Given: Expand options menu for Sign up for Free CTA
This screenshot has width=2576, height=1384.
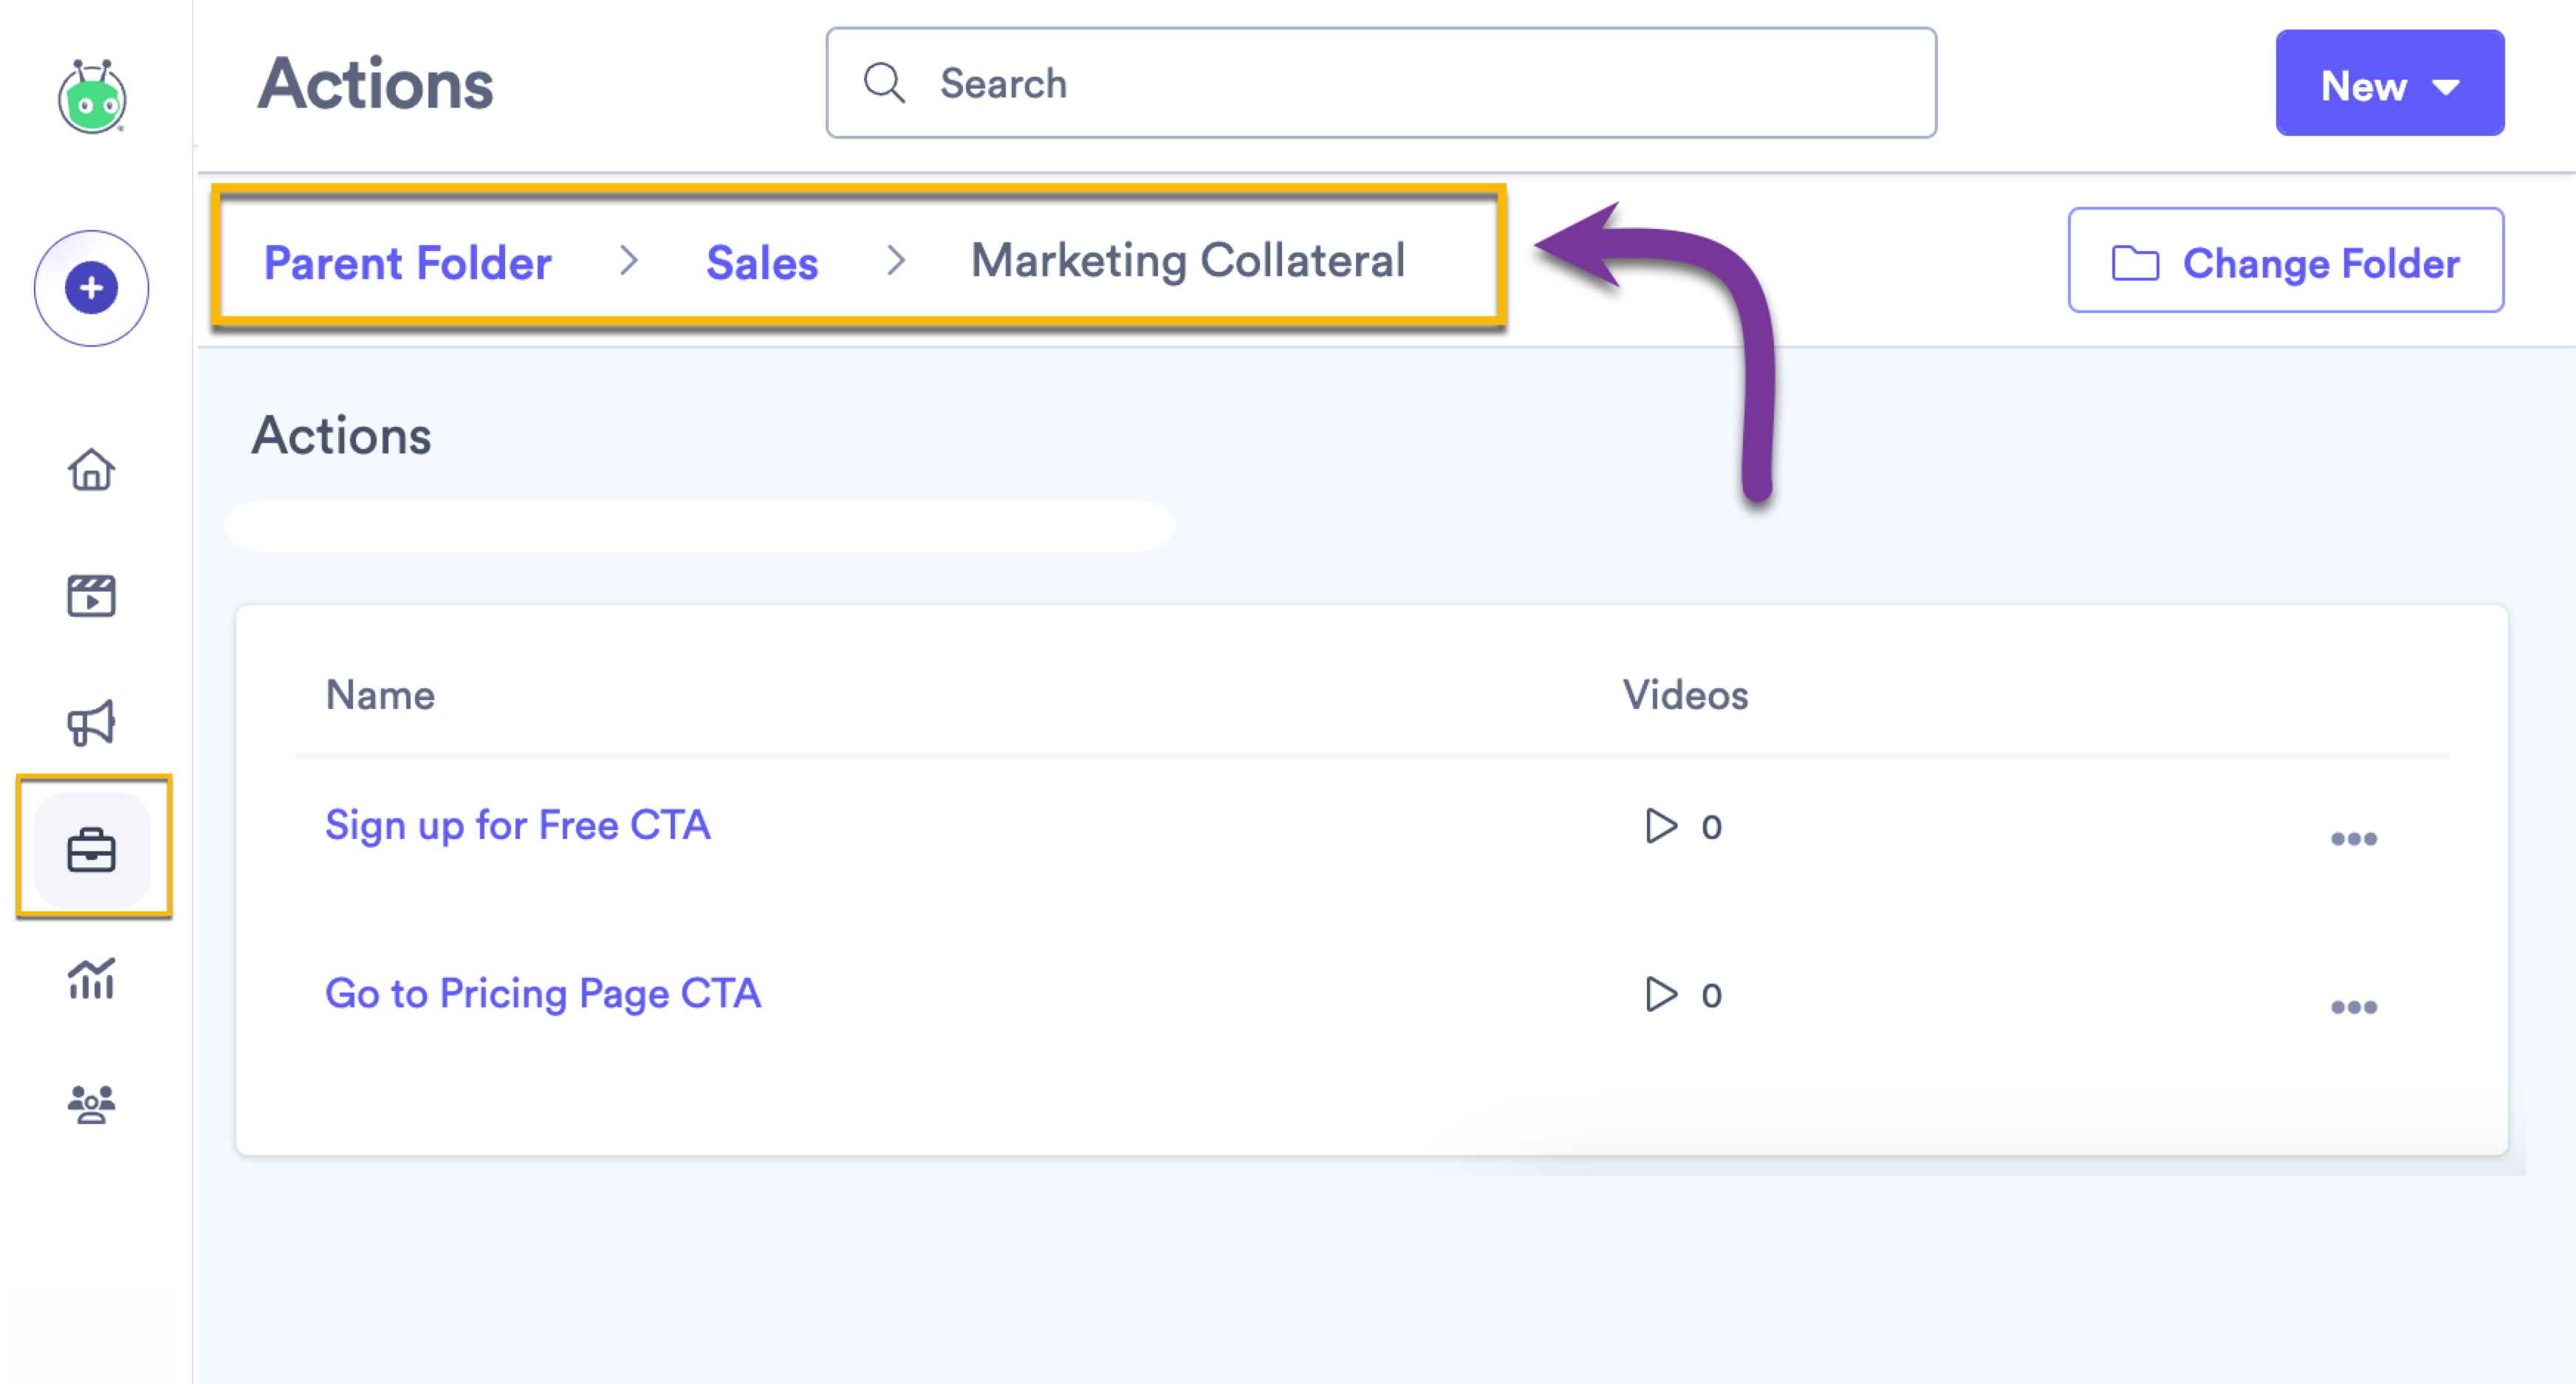Looking at the screenshot, I should [2356, 838].
